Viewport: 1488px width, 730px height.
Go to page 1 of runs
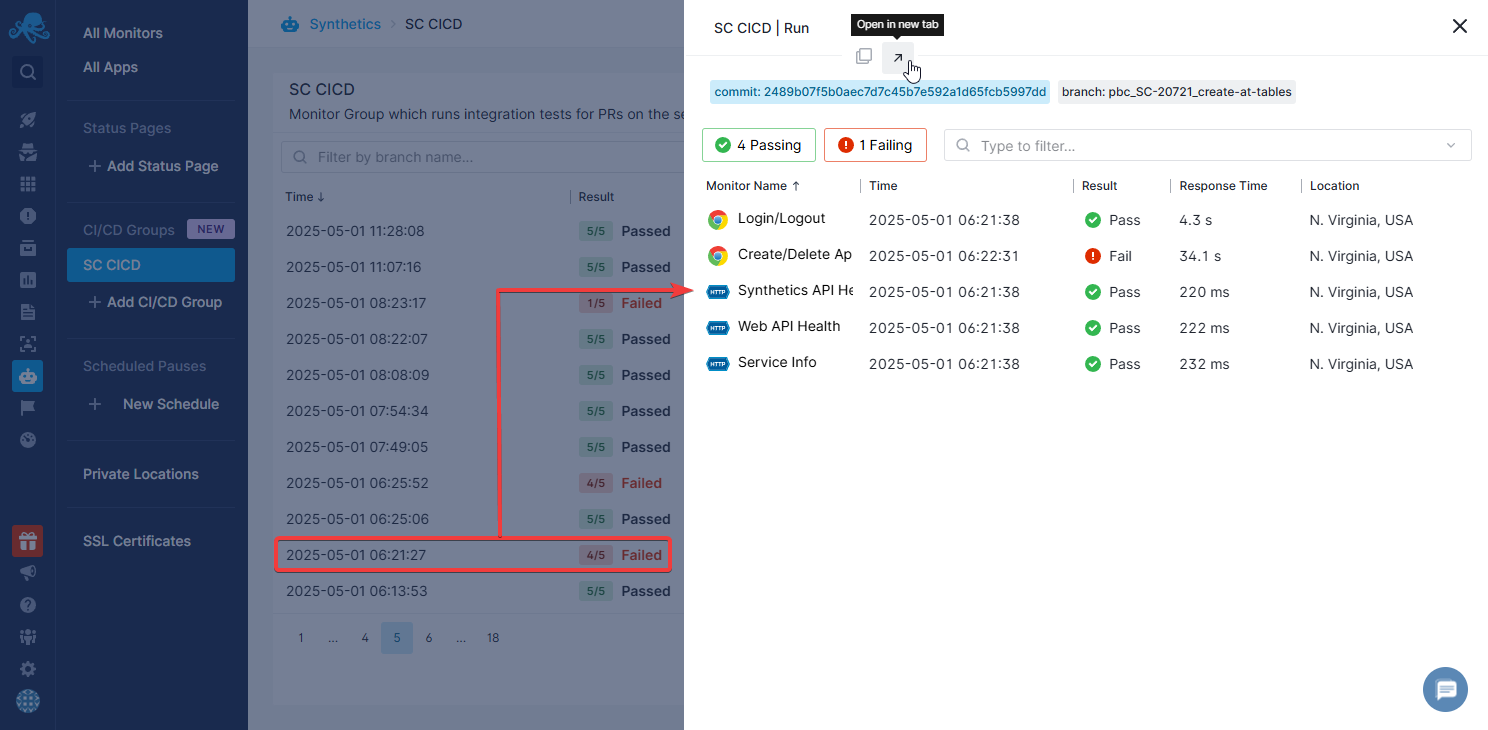click(301, 638)
